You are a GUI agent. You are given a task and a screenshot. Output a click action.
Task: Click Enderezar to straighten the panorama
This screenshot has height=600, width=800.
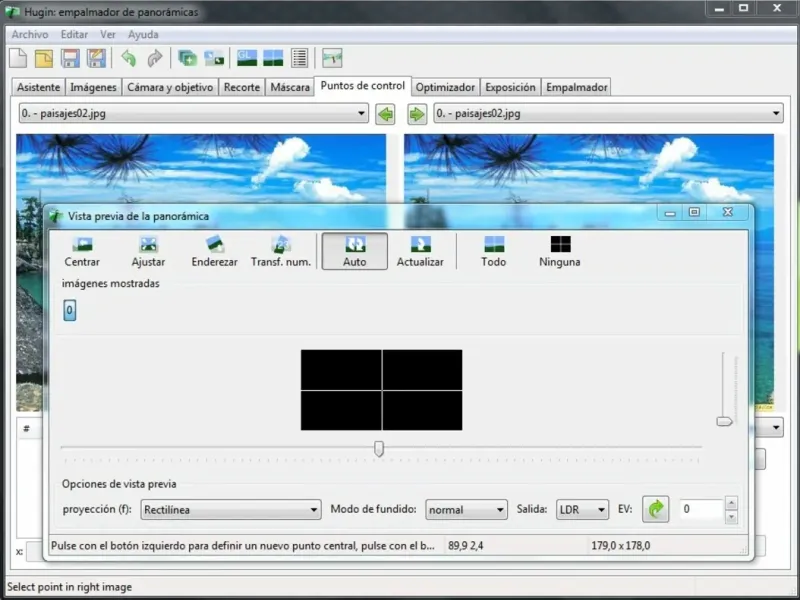click(x=214, y=252)
